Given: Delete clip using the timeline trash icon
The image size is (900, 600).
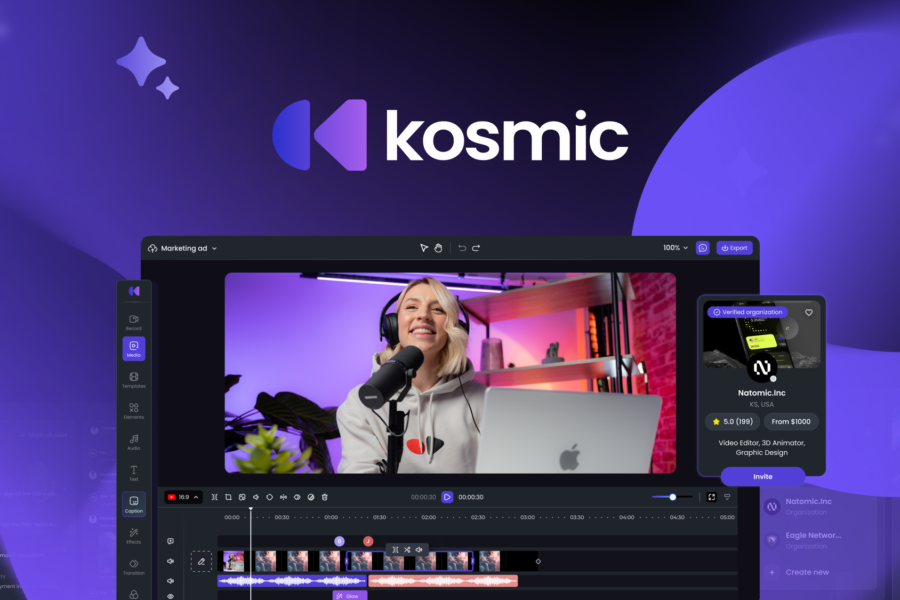Looking at the screenshot, I should [x=324, y=497].
